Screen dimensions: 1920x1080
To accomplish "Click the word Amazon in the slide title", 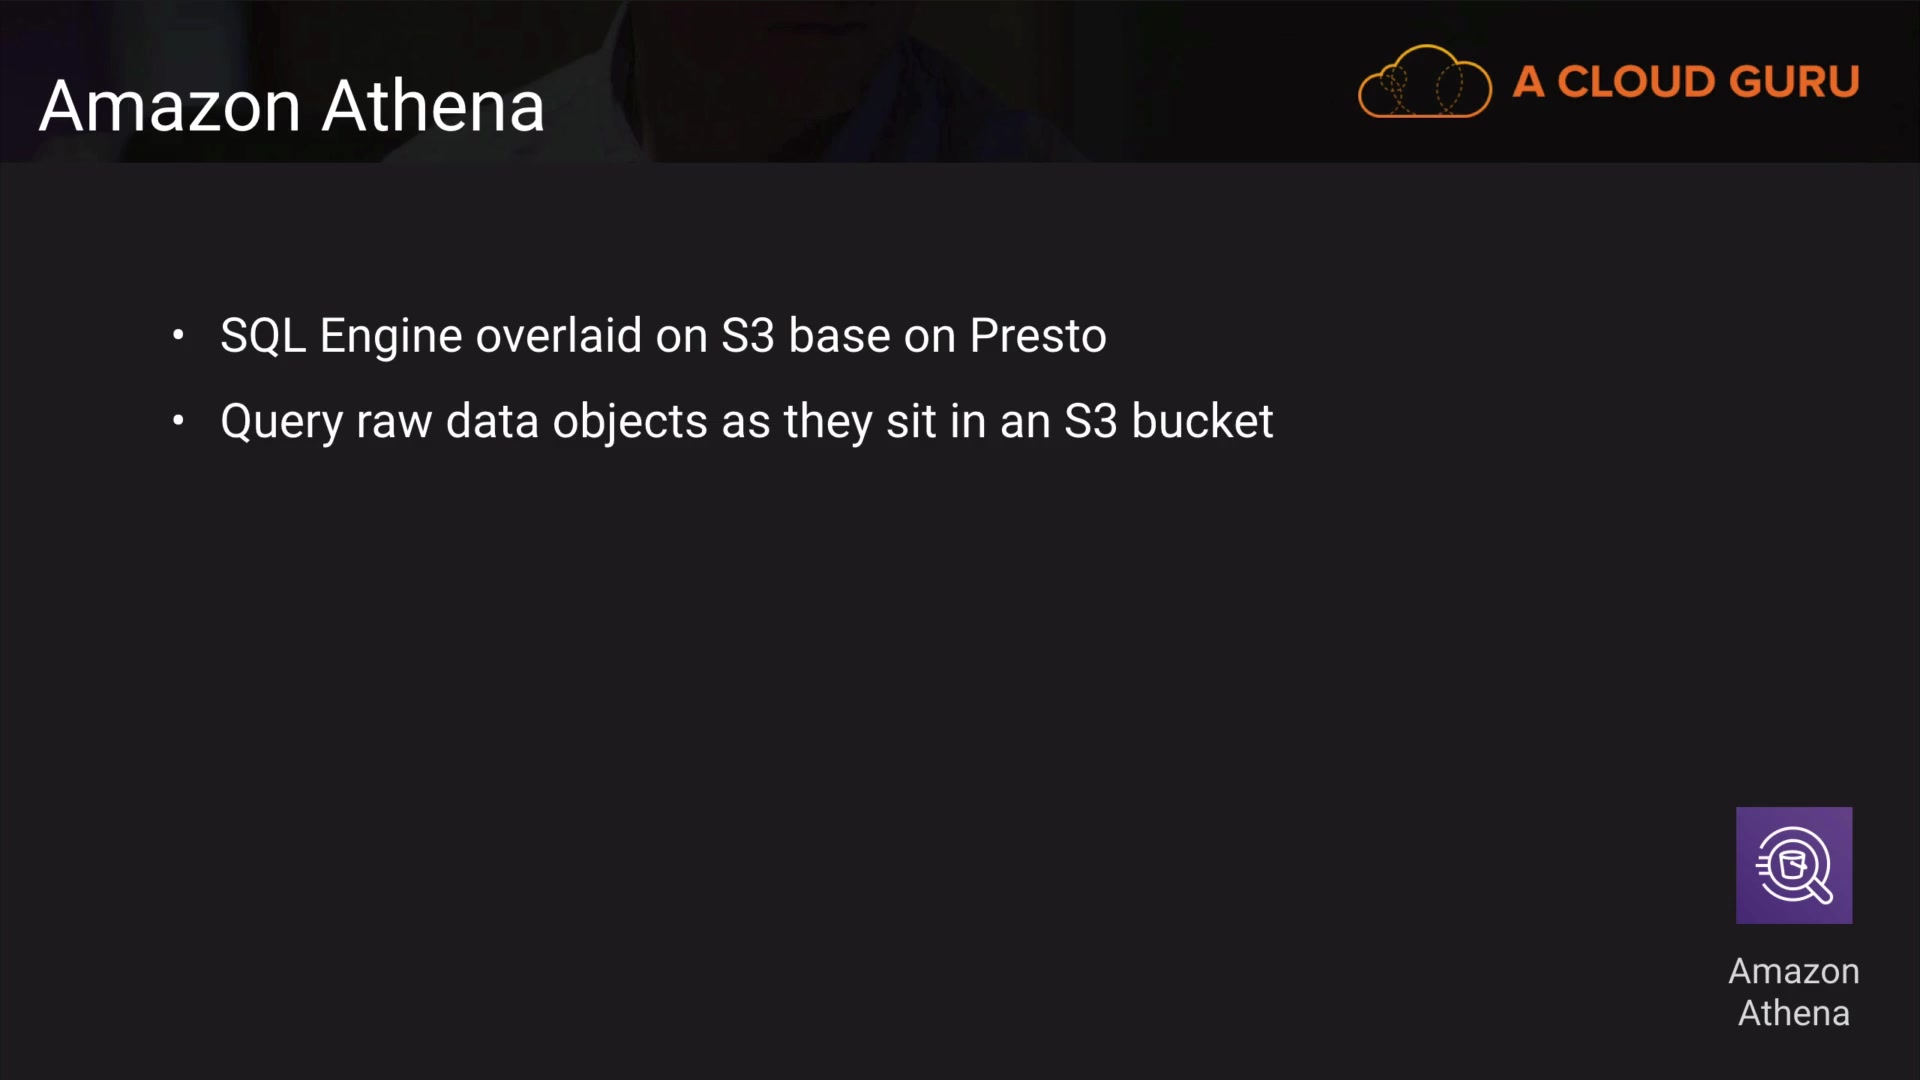I will [x=170, y=106].
